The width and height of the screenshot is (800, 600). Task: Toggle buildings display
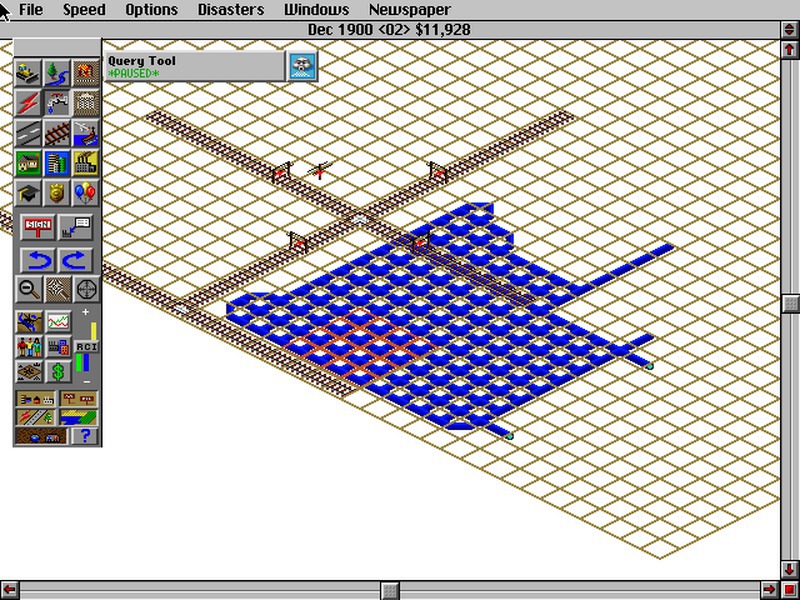click(35, 399)
